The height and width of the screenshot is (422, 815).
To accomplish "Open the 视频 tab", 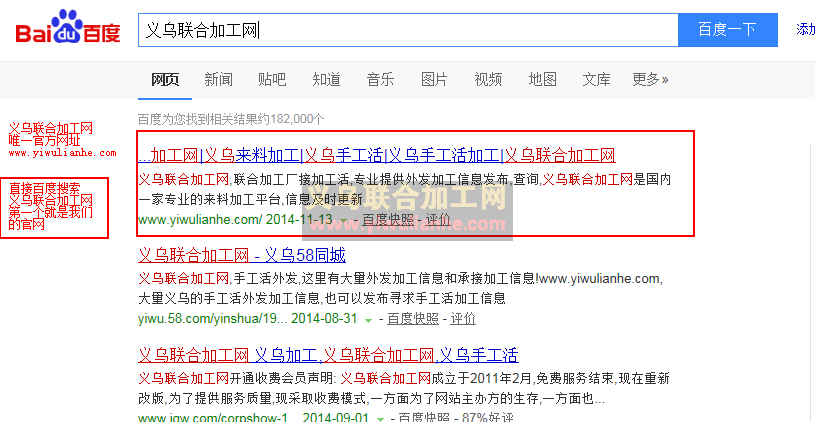I will pyautogui.click(x=488, y=80).
